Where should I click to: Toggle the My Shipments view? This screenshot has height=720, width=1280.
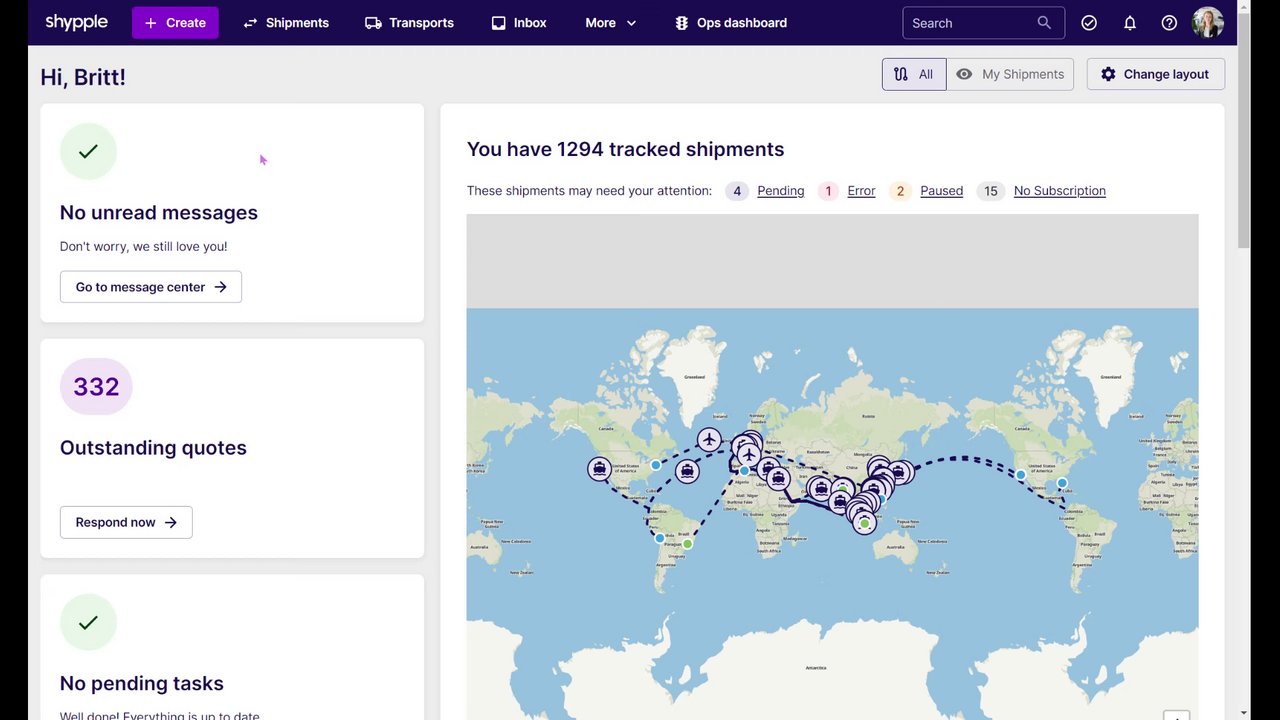pyautogui.click(x=1010, y=74)
